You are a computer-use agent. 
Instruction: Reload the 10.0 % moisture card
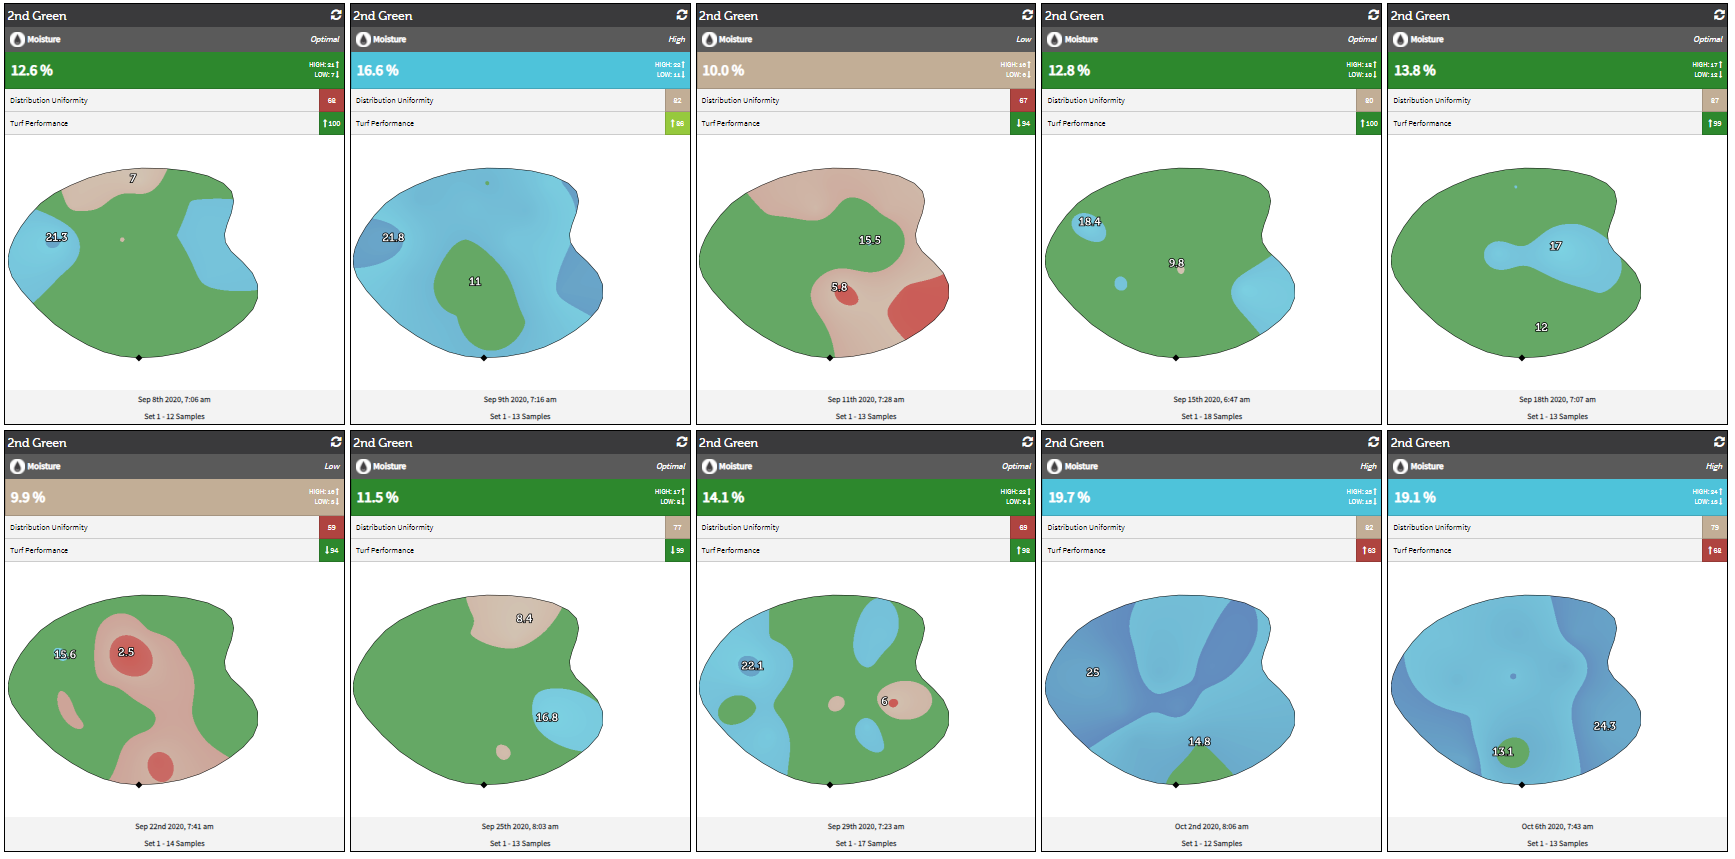point(1027,15)
